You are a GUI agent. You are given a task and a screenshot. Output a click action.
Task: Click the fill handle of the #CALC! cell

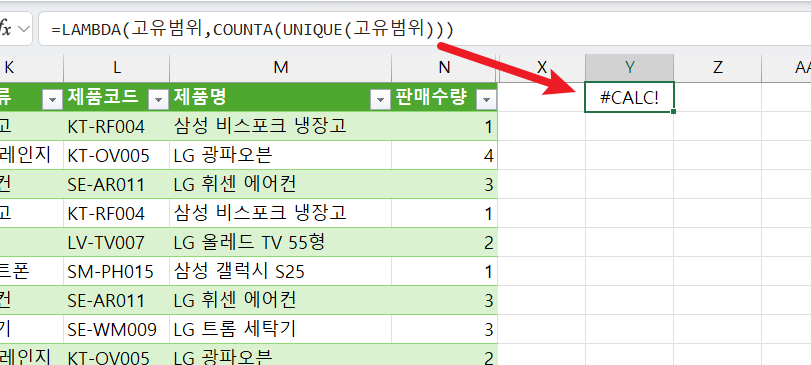[x=673, y=111]
